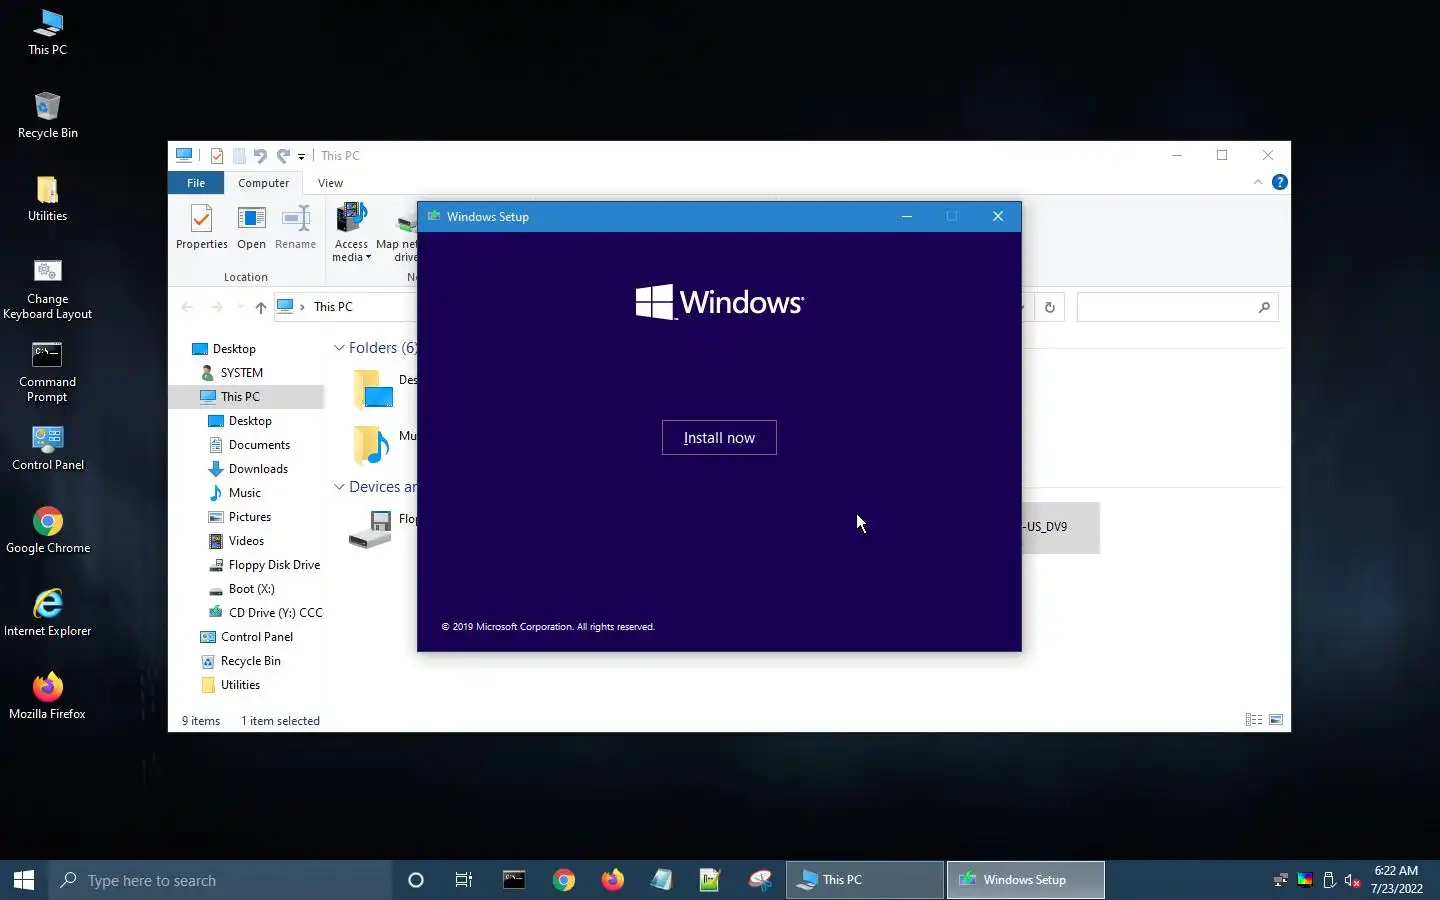The width and height of the screenshot is (1440, 900).
Task: Click the Mozilla Firefox desktop icon
Action: [x=47, y=696]
